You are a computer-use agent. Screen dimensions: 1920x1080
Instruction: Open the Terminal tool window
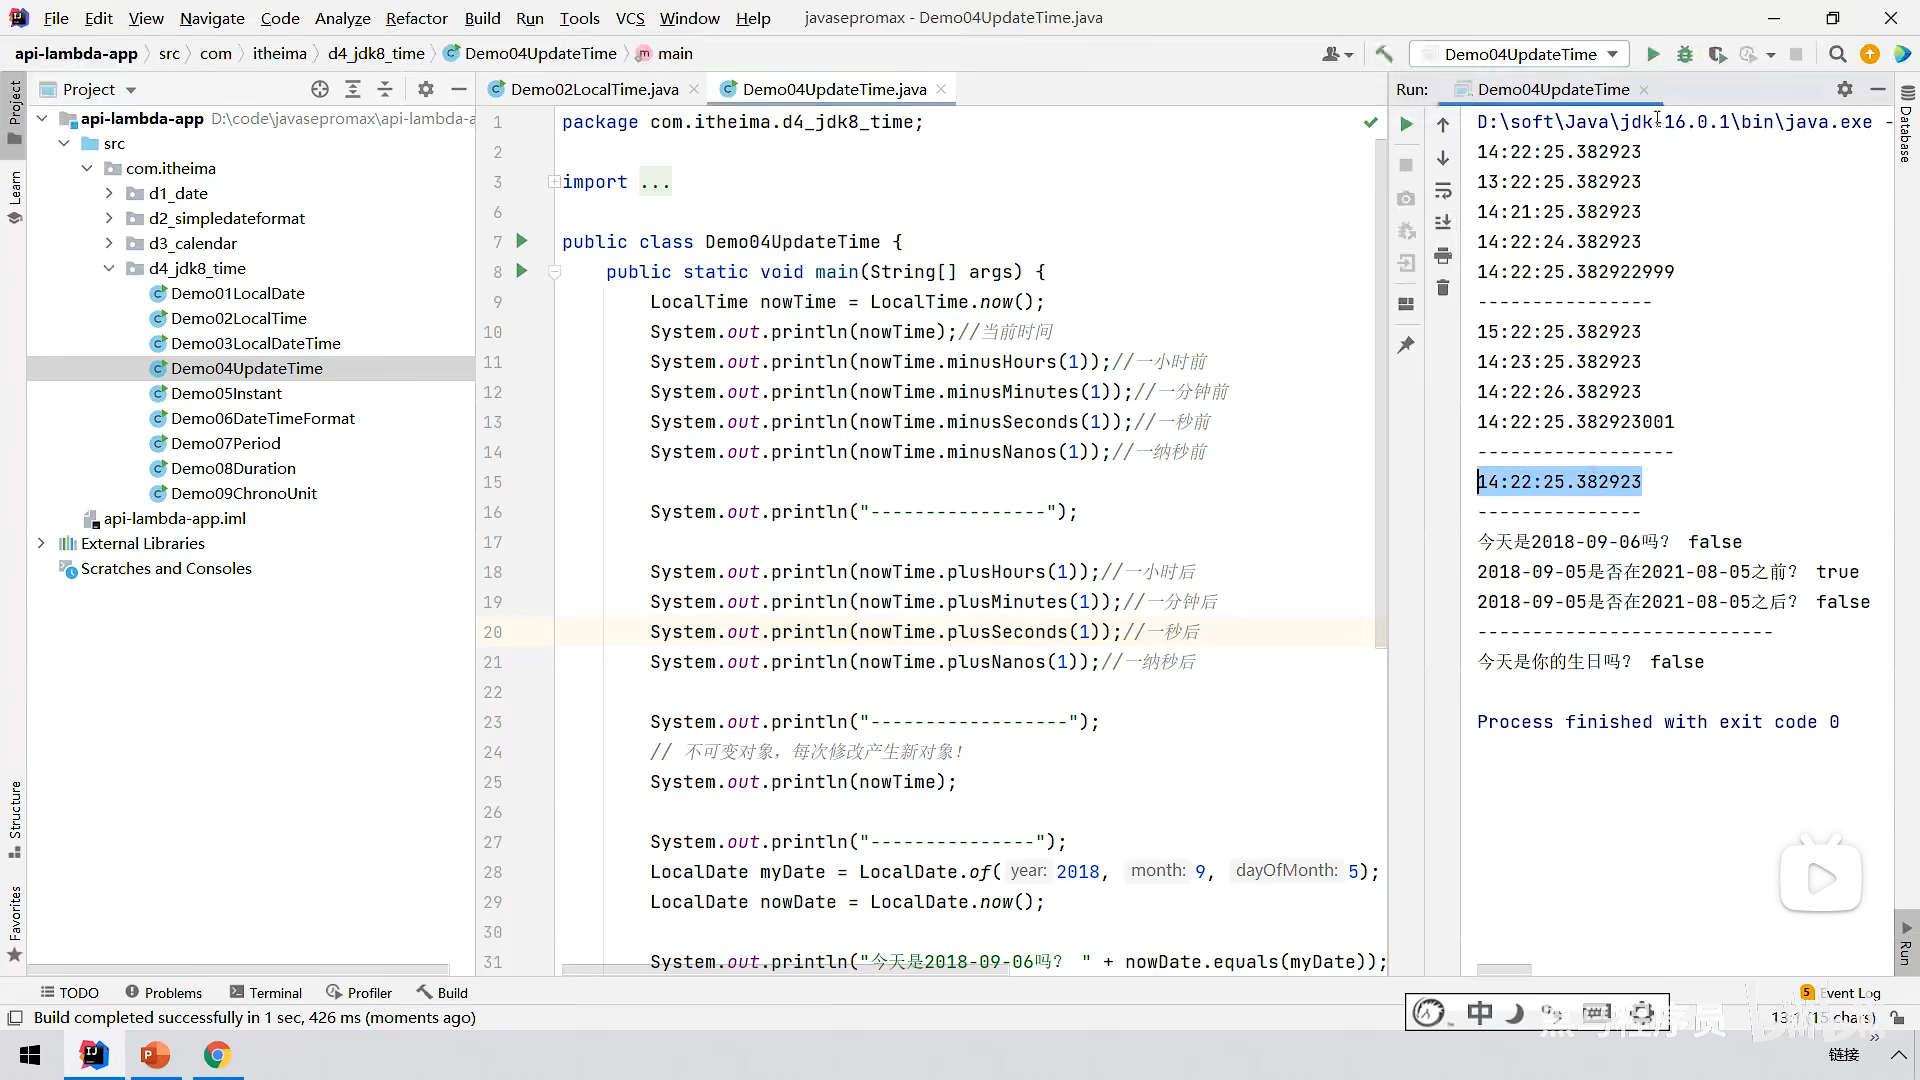[x=265, y=992]
